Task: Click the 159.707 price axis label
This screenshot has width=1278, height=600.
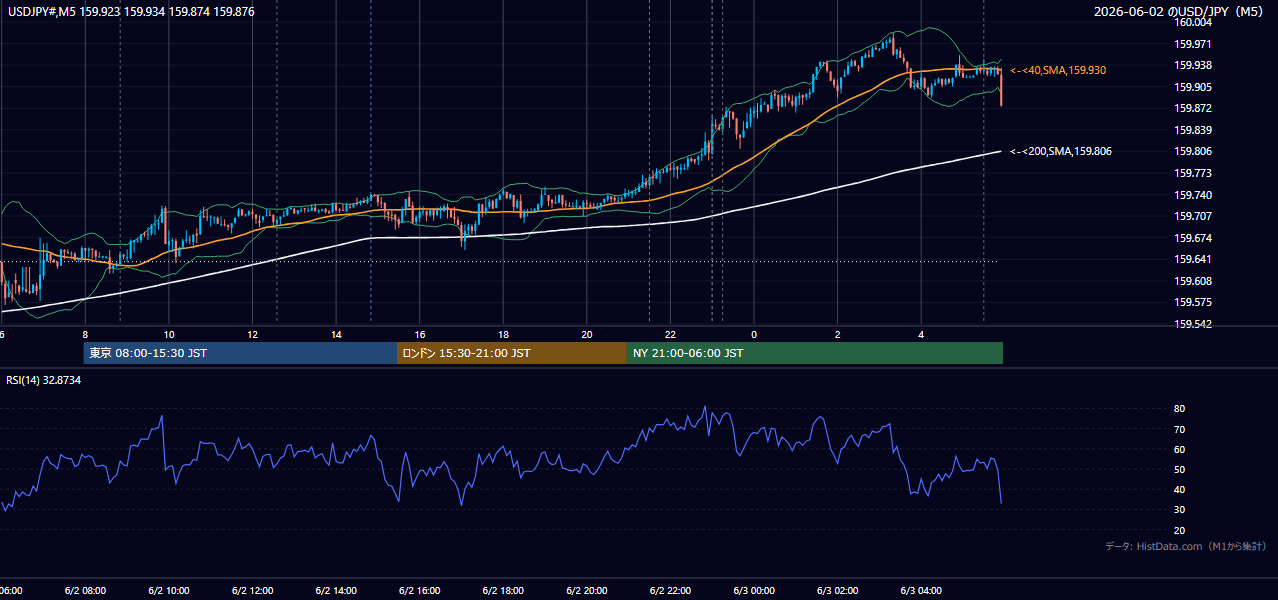Action: click(1192, 216)
